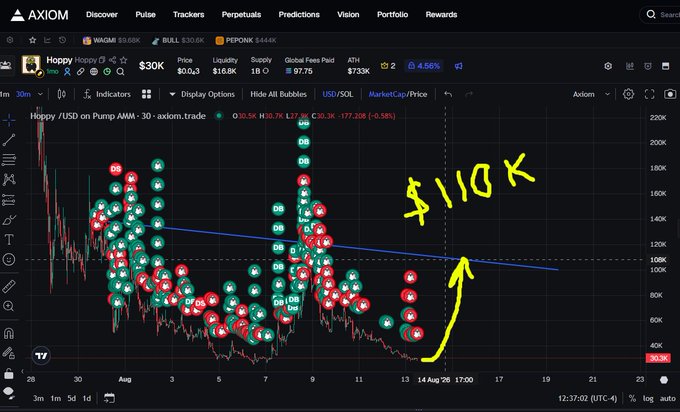Toggle auto scale
The image size is (680, 412).
click(667, 398)
